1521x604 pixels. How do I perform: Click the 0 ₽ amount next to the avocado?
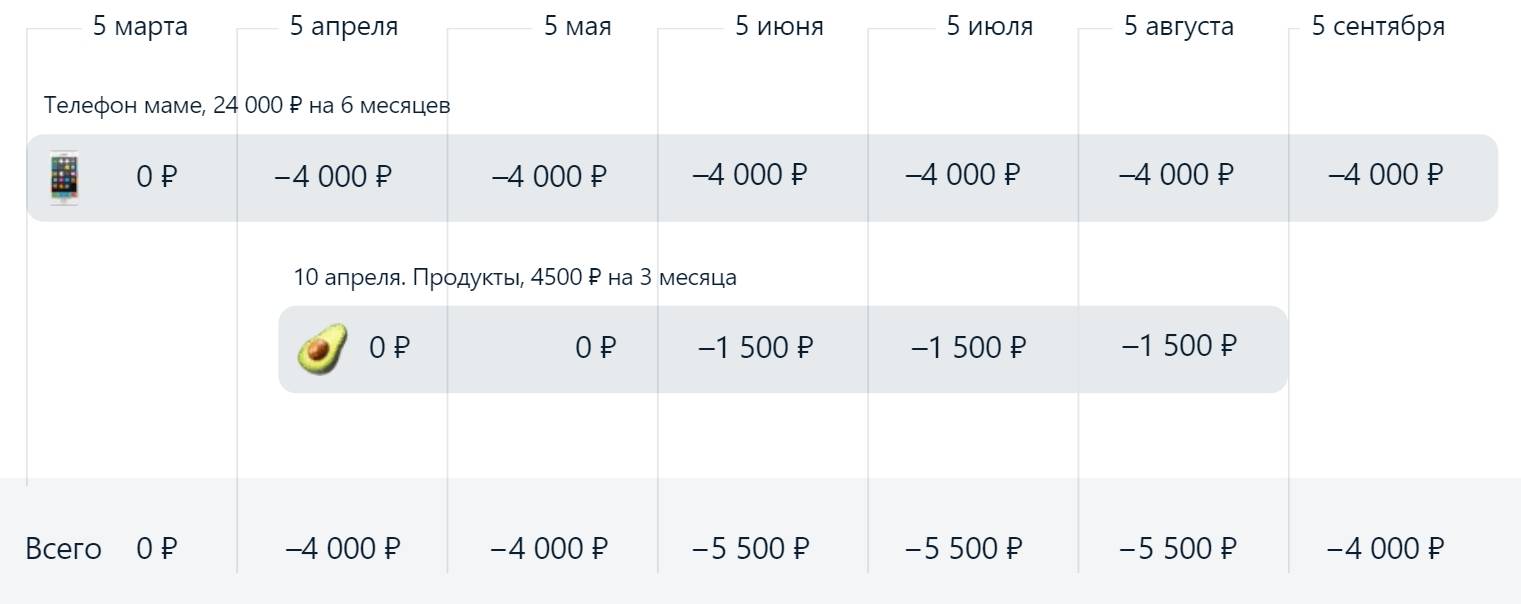click(x=390, y=348)
